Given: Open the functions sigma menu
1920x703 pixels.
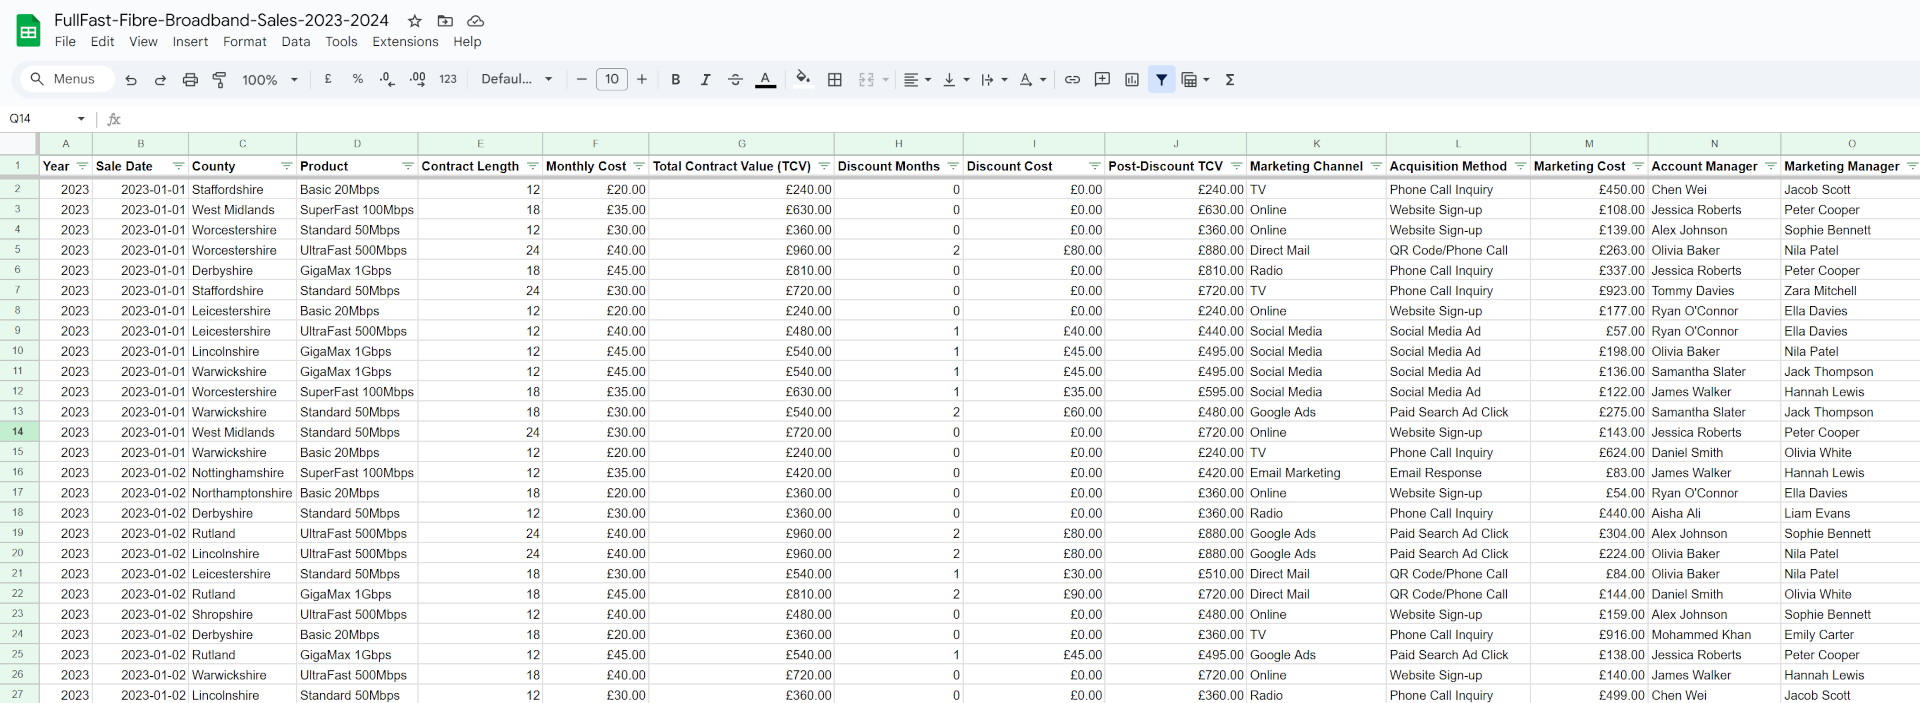Looking at the screenshot, I should (x=1230, y=79).
